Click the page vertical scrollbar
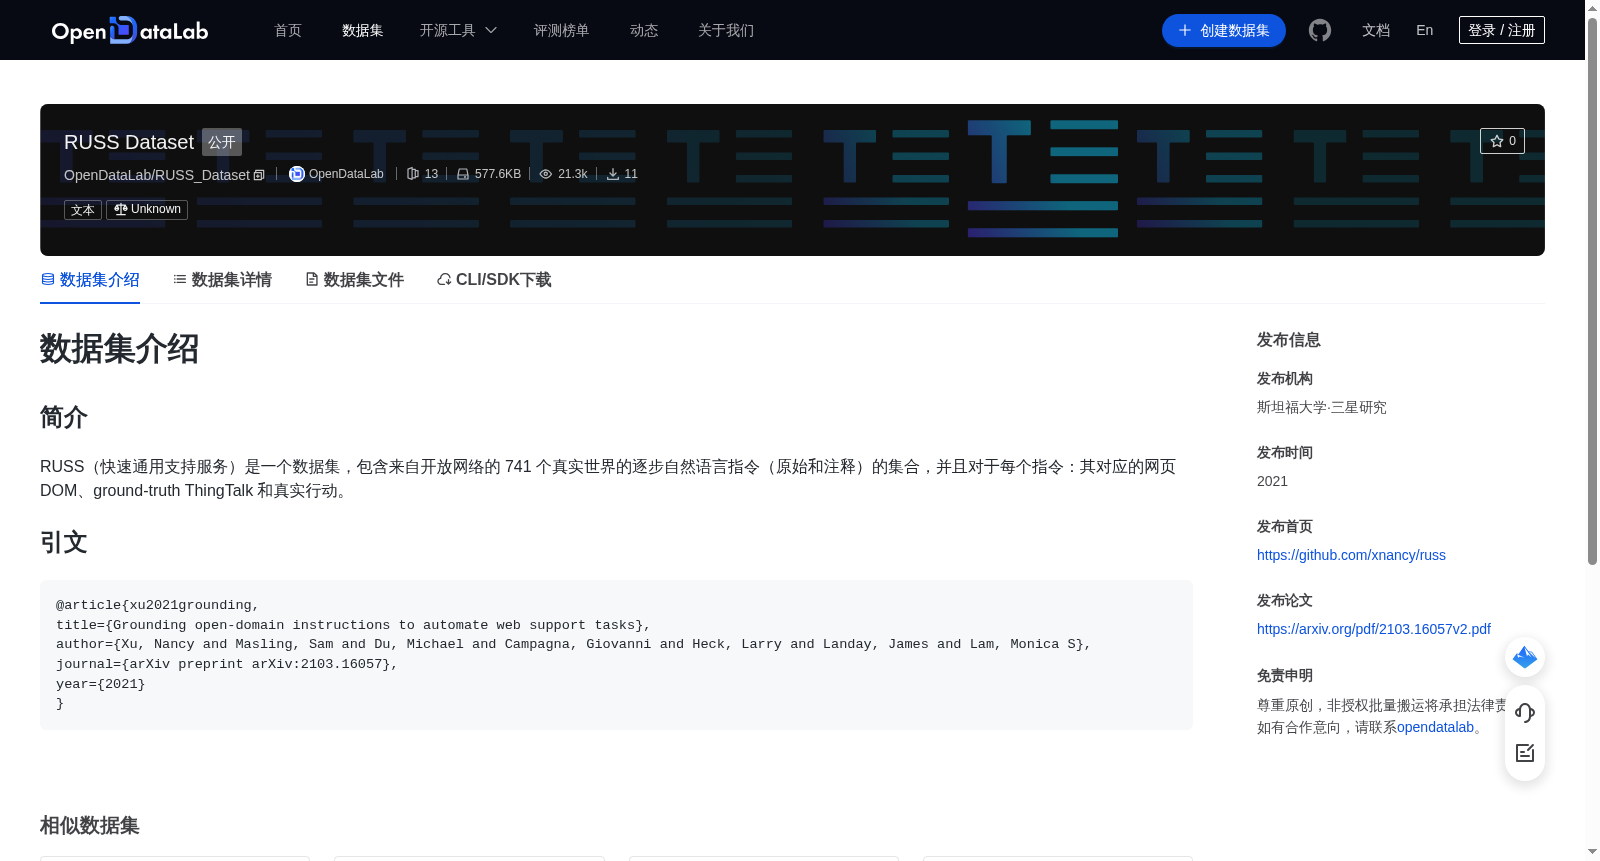Screen dimensions: 1600x861 point(1592,290)
